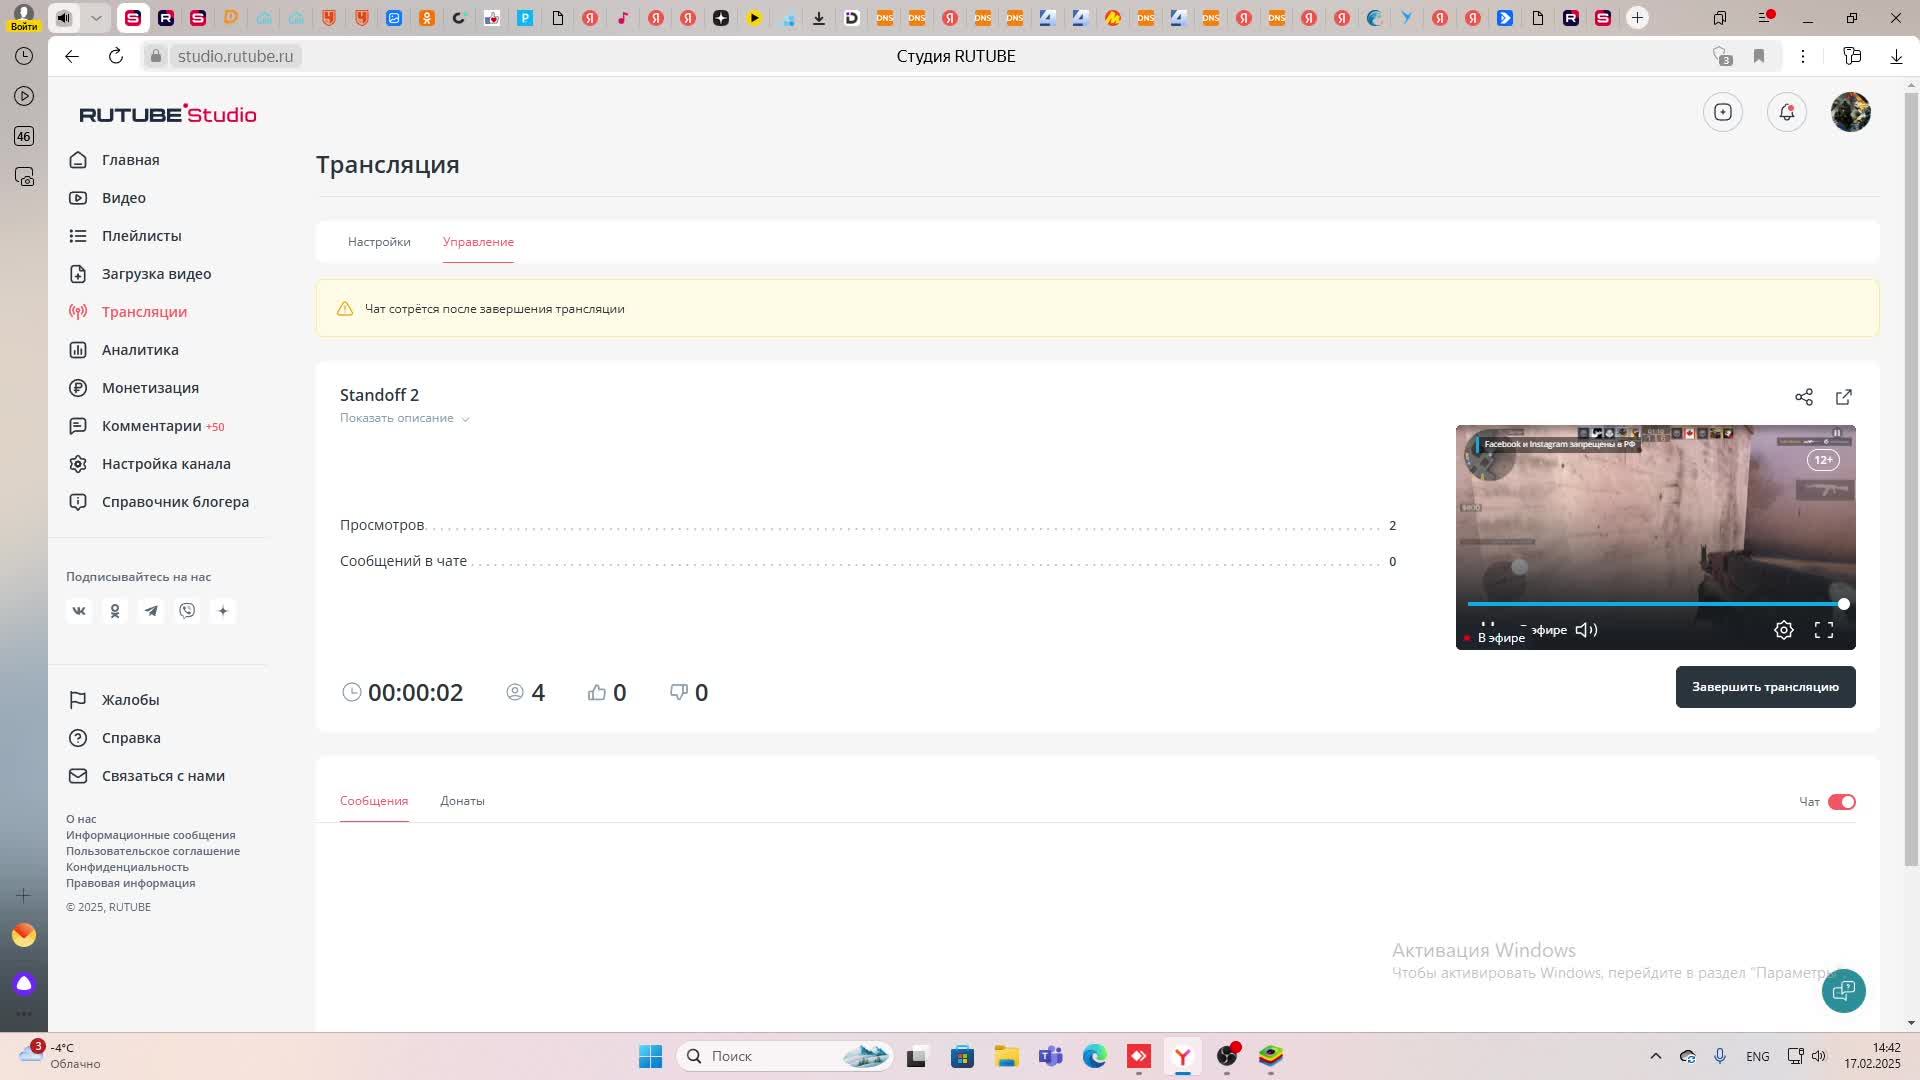The image size is (1920, 1080).
Task: Click the share icon on stream panel
Action: [x=1805, y=396]
